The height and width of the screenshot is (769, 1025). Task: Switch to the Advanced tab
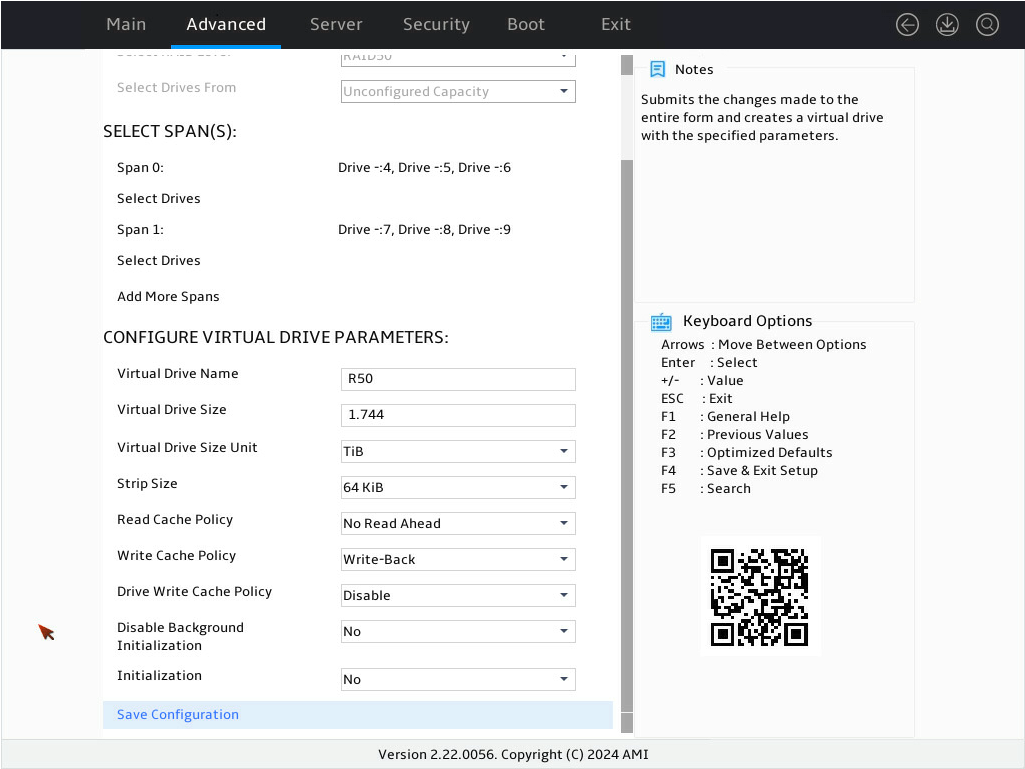(226, 24)
